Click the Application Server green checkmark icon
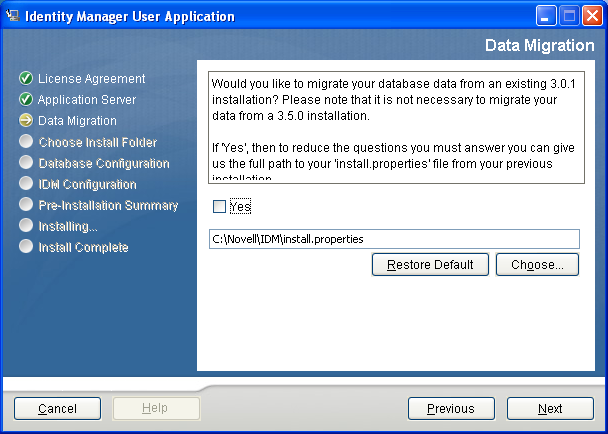The width and height of the screenshot is (608, 434). click(26, 100)
